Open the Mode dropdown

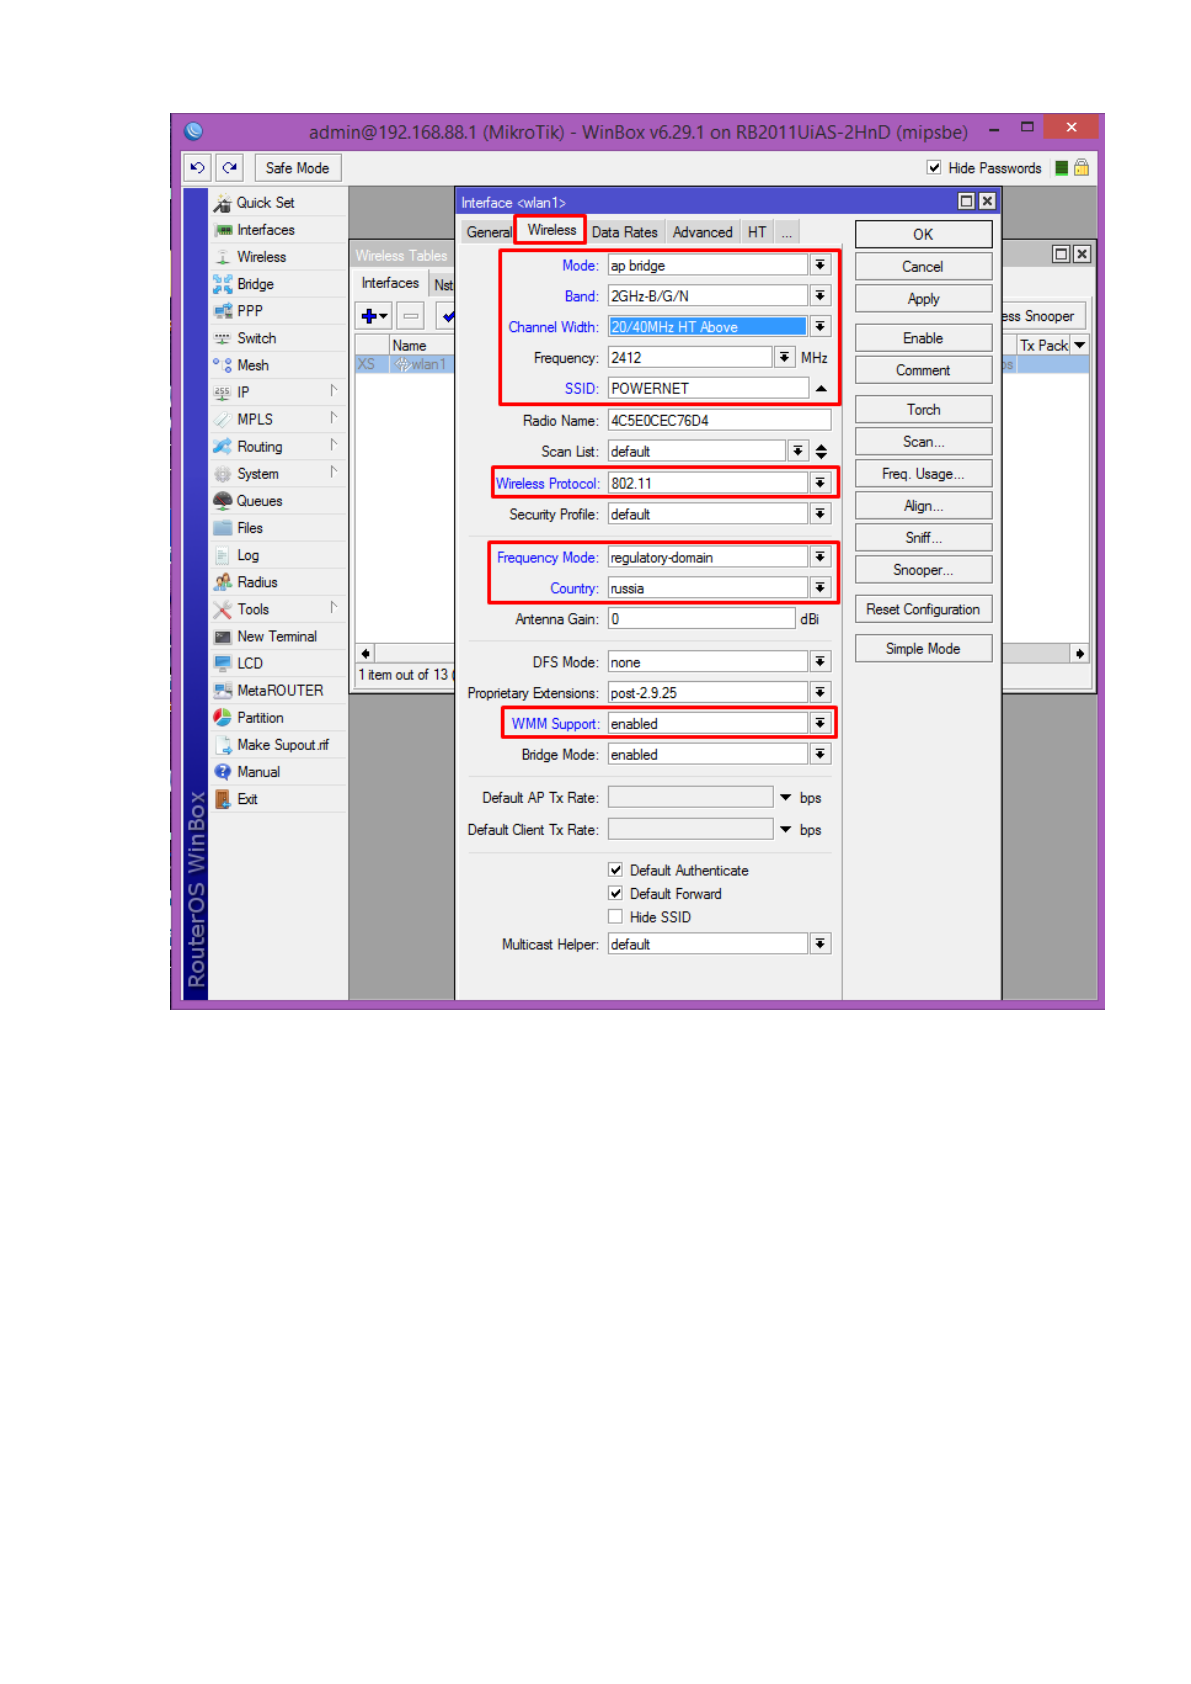pyautogui.click(x=820, y=265)
